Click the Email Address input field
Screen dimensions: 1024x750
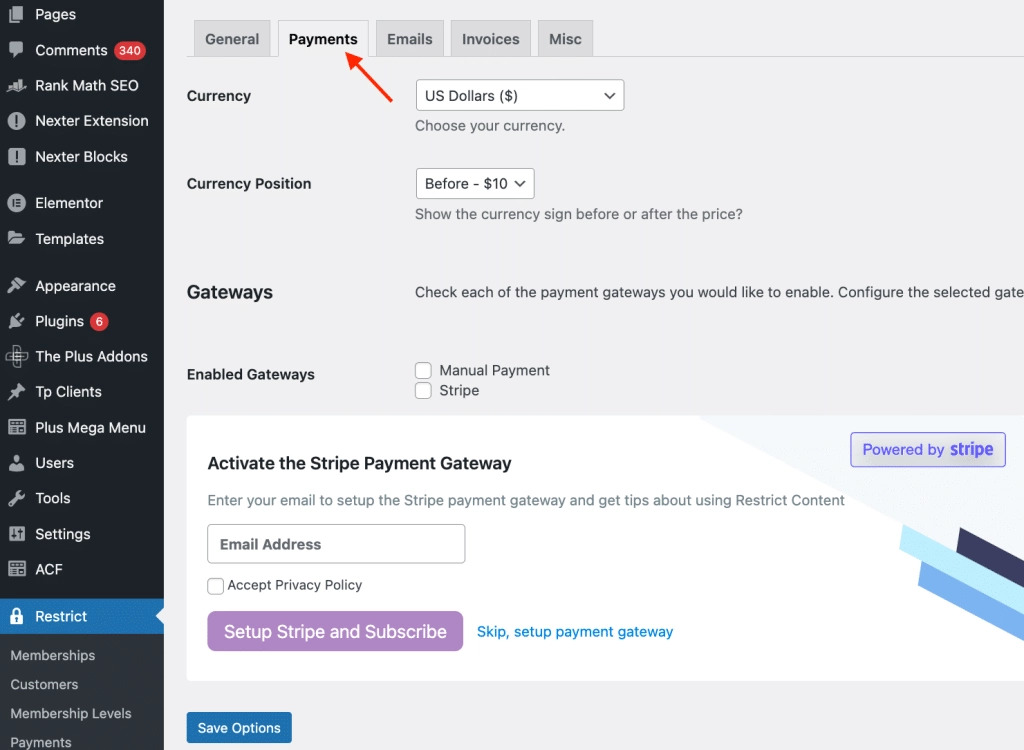pos(336,544)
